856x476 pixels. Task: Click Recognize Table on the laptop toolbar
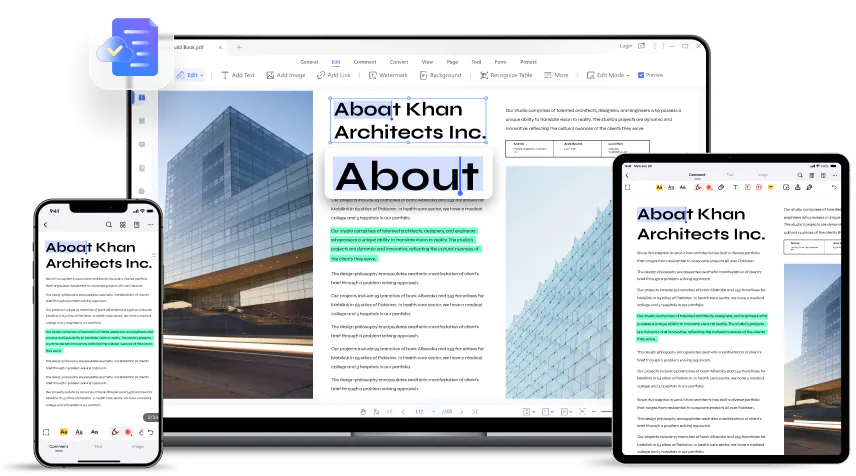pos(506,75)
